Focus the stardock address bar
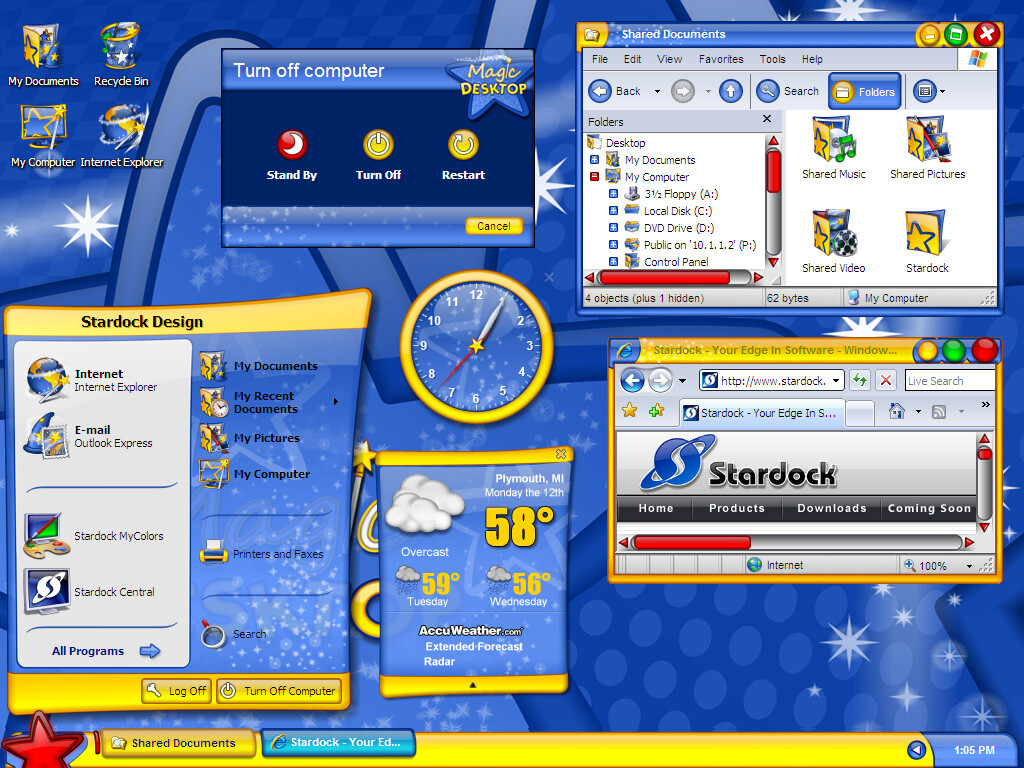 coord(773,380)
